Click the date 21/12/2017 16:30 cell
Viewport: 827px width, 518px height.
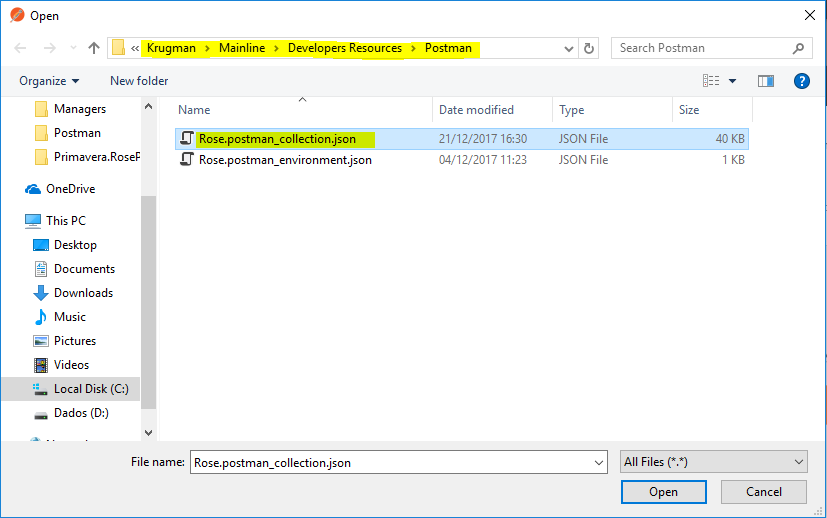(483, 139)
